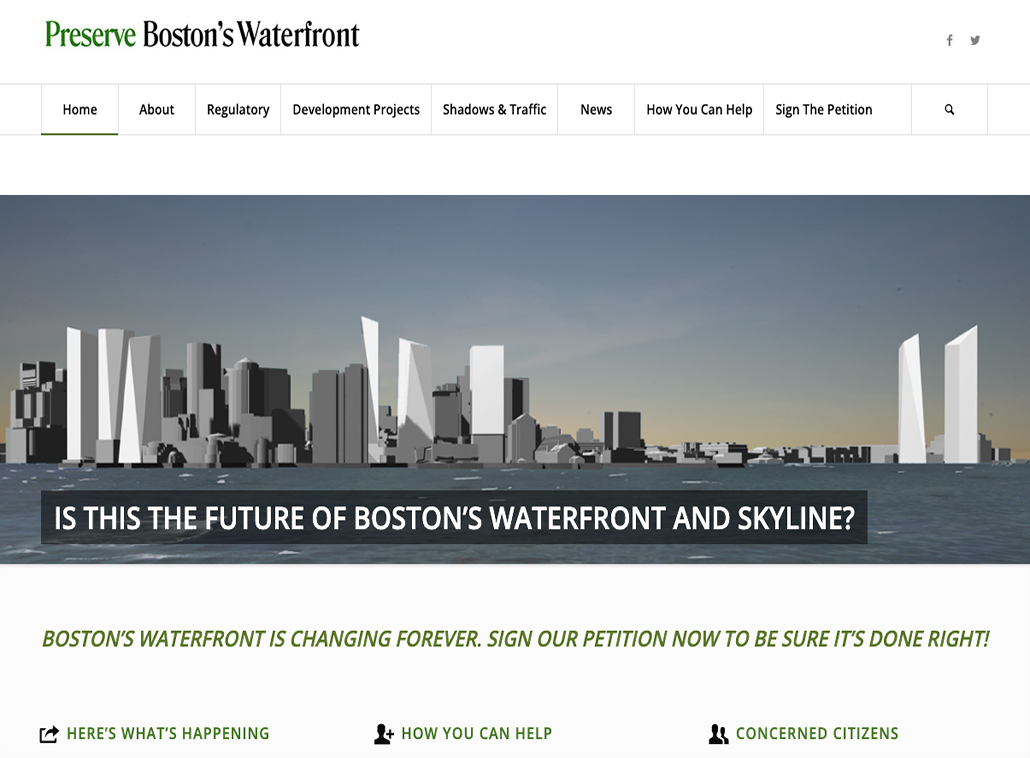Open the How You Can Help section heading
The height and width of the screenshot is (758, 1030).
click(476, 734)
